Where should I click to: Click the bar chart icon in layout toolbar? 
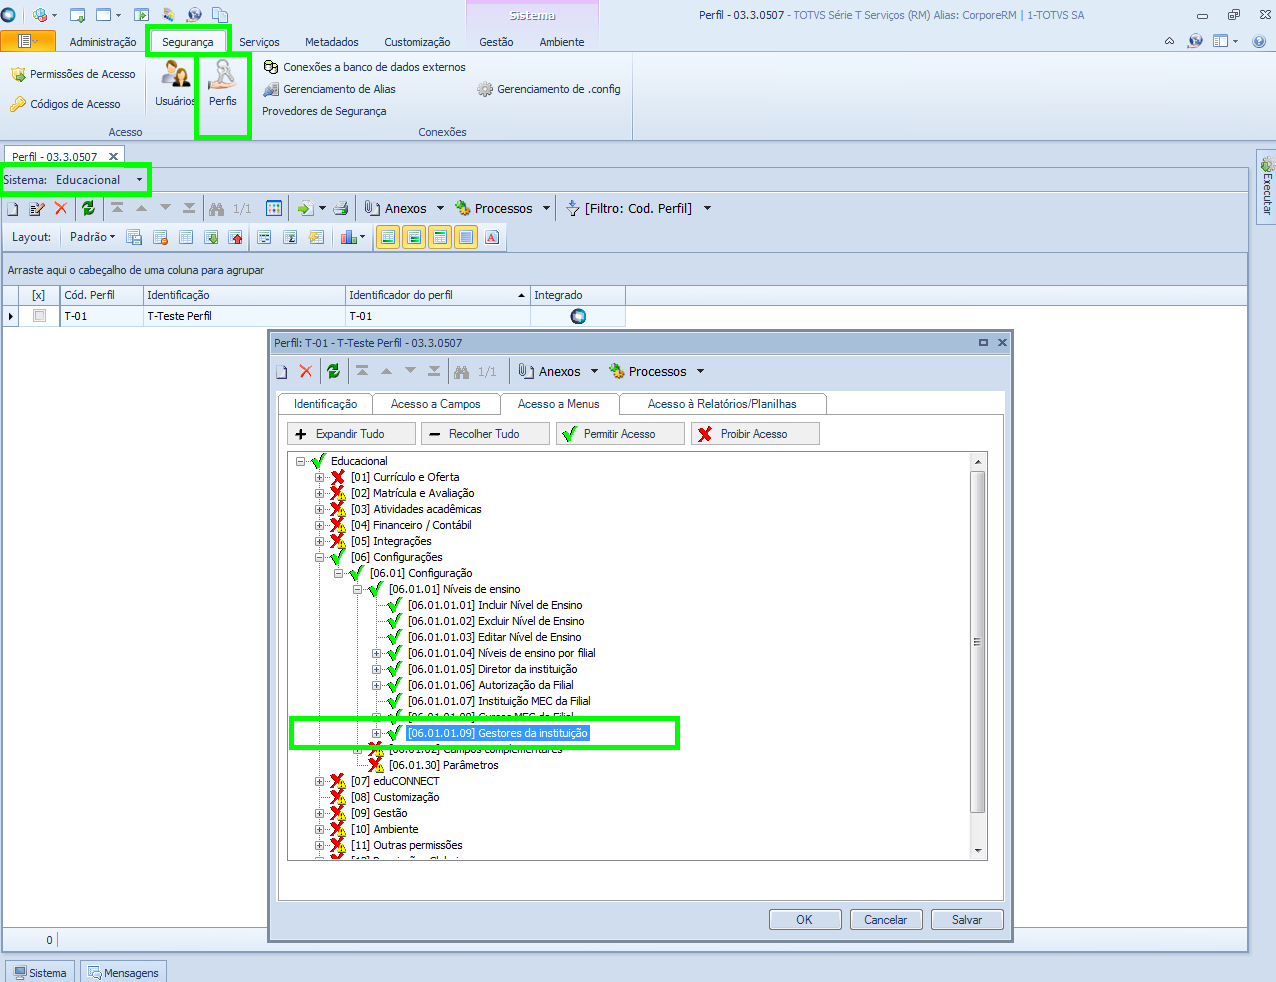[x=348, y=237]
